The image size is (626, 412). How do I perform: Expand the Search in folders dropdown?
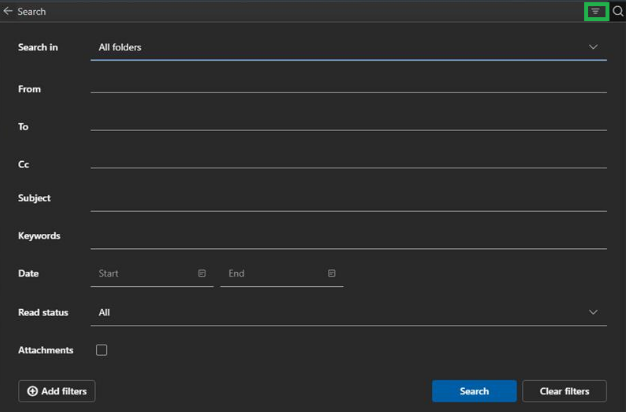349,48
